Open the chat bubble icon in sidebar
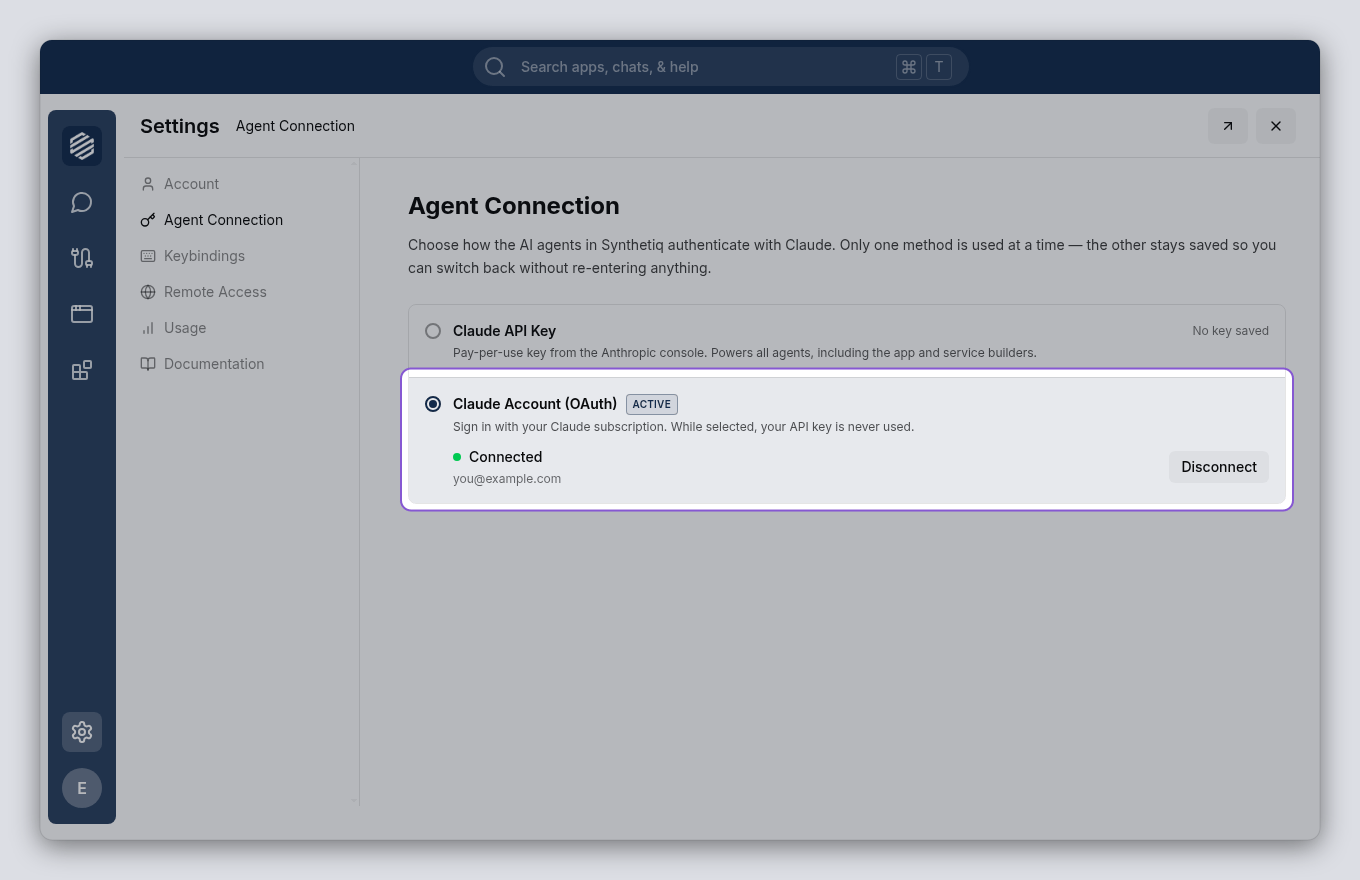The image size is (1360, 880). point(82,203)
